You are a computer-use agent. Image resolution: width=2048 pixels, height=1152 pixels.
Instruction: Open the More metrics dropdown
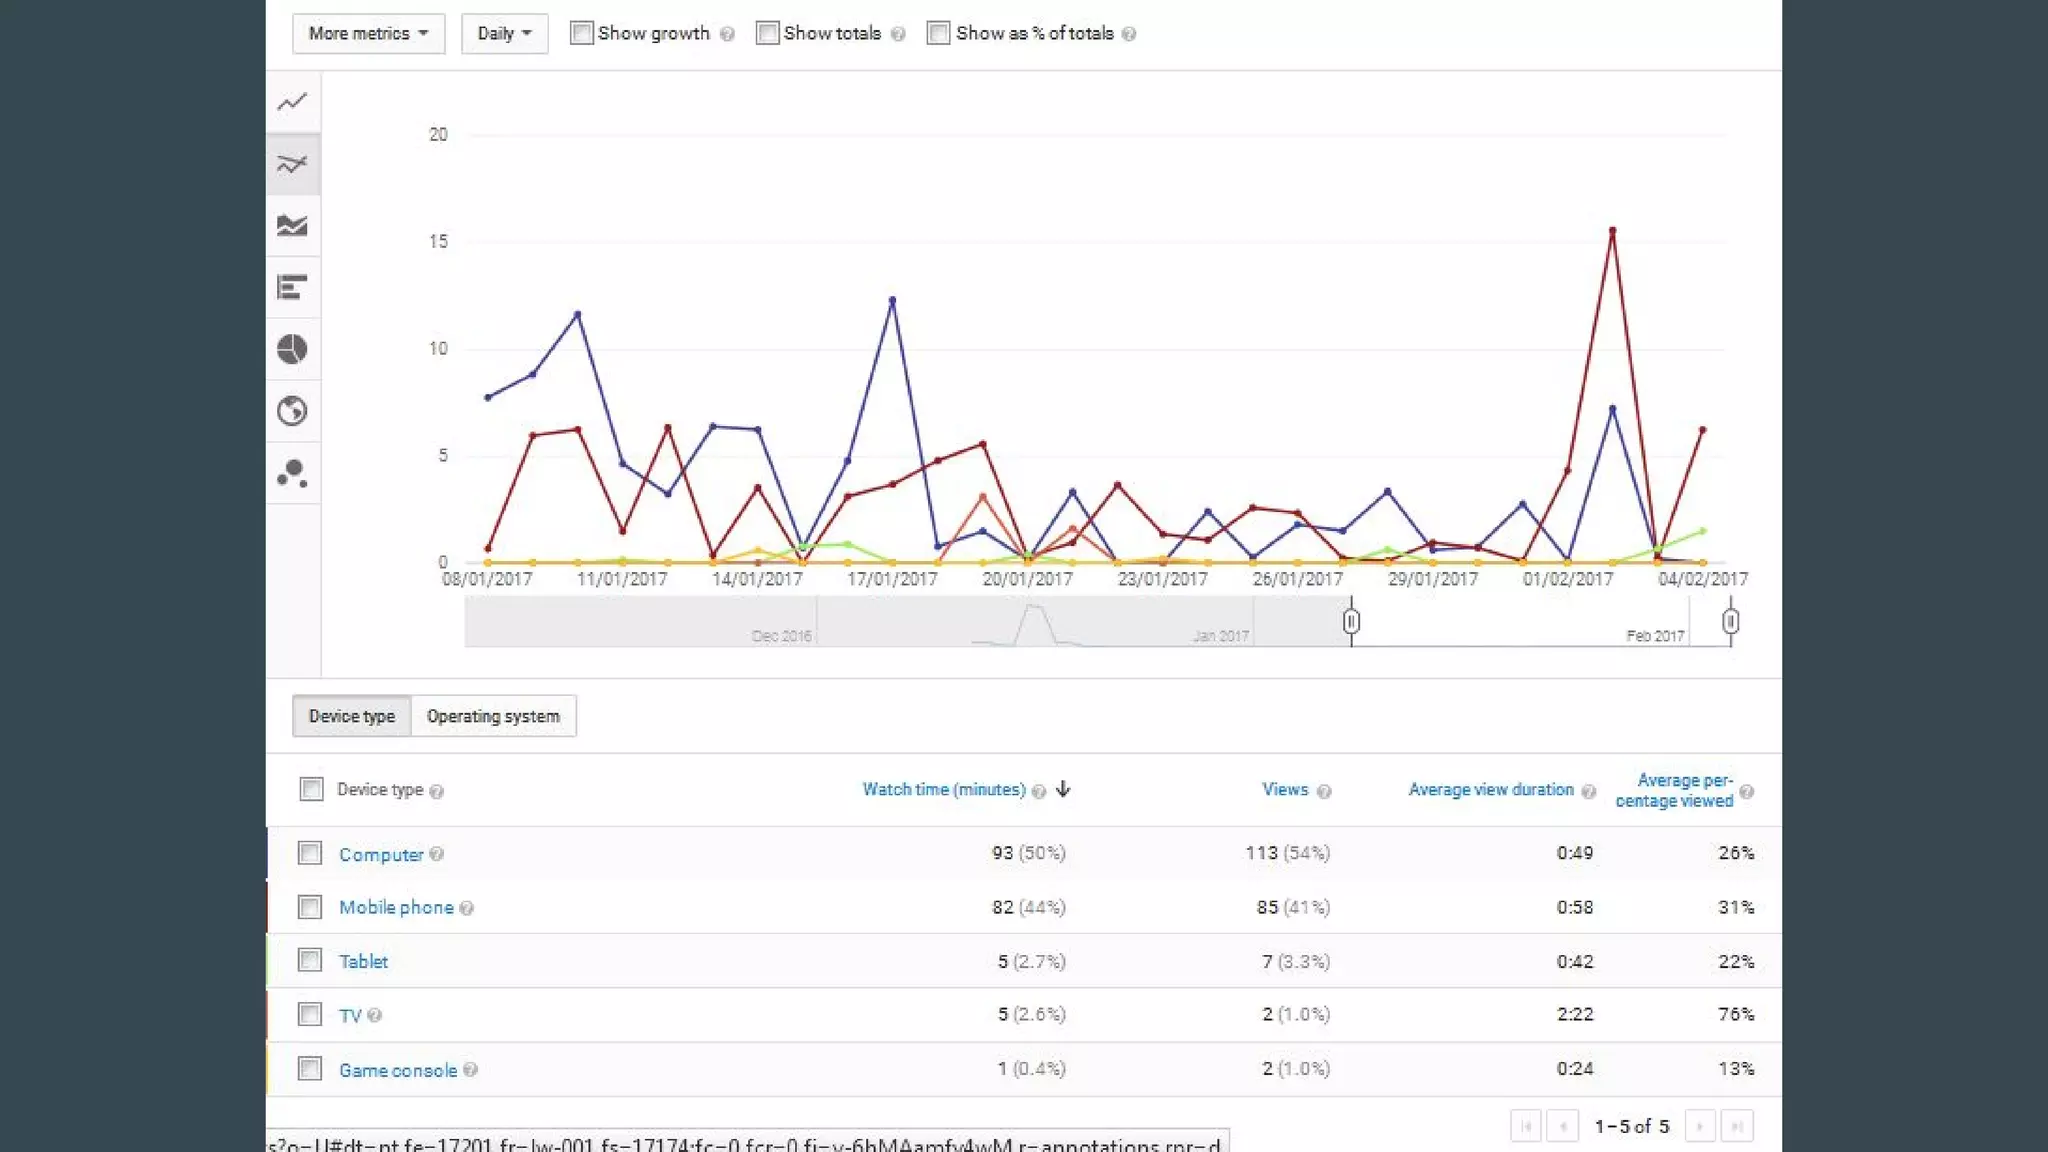(368, 33)
